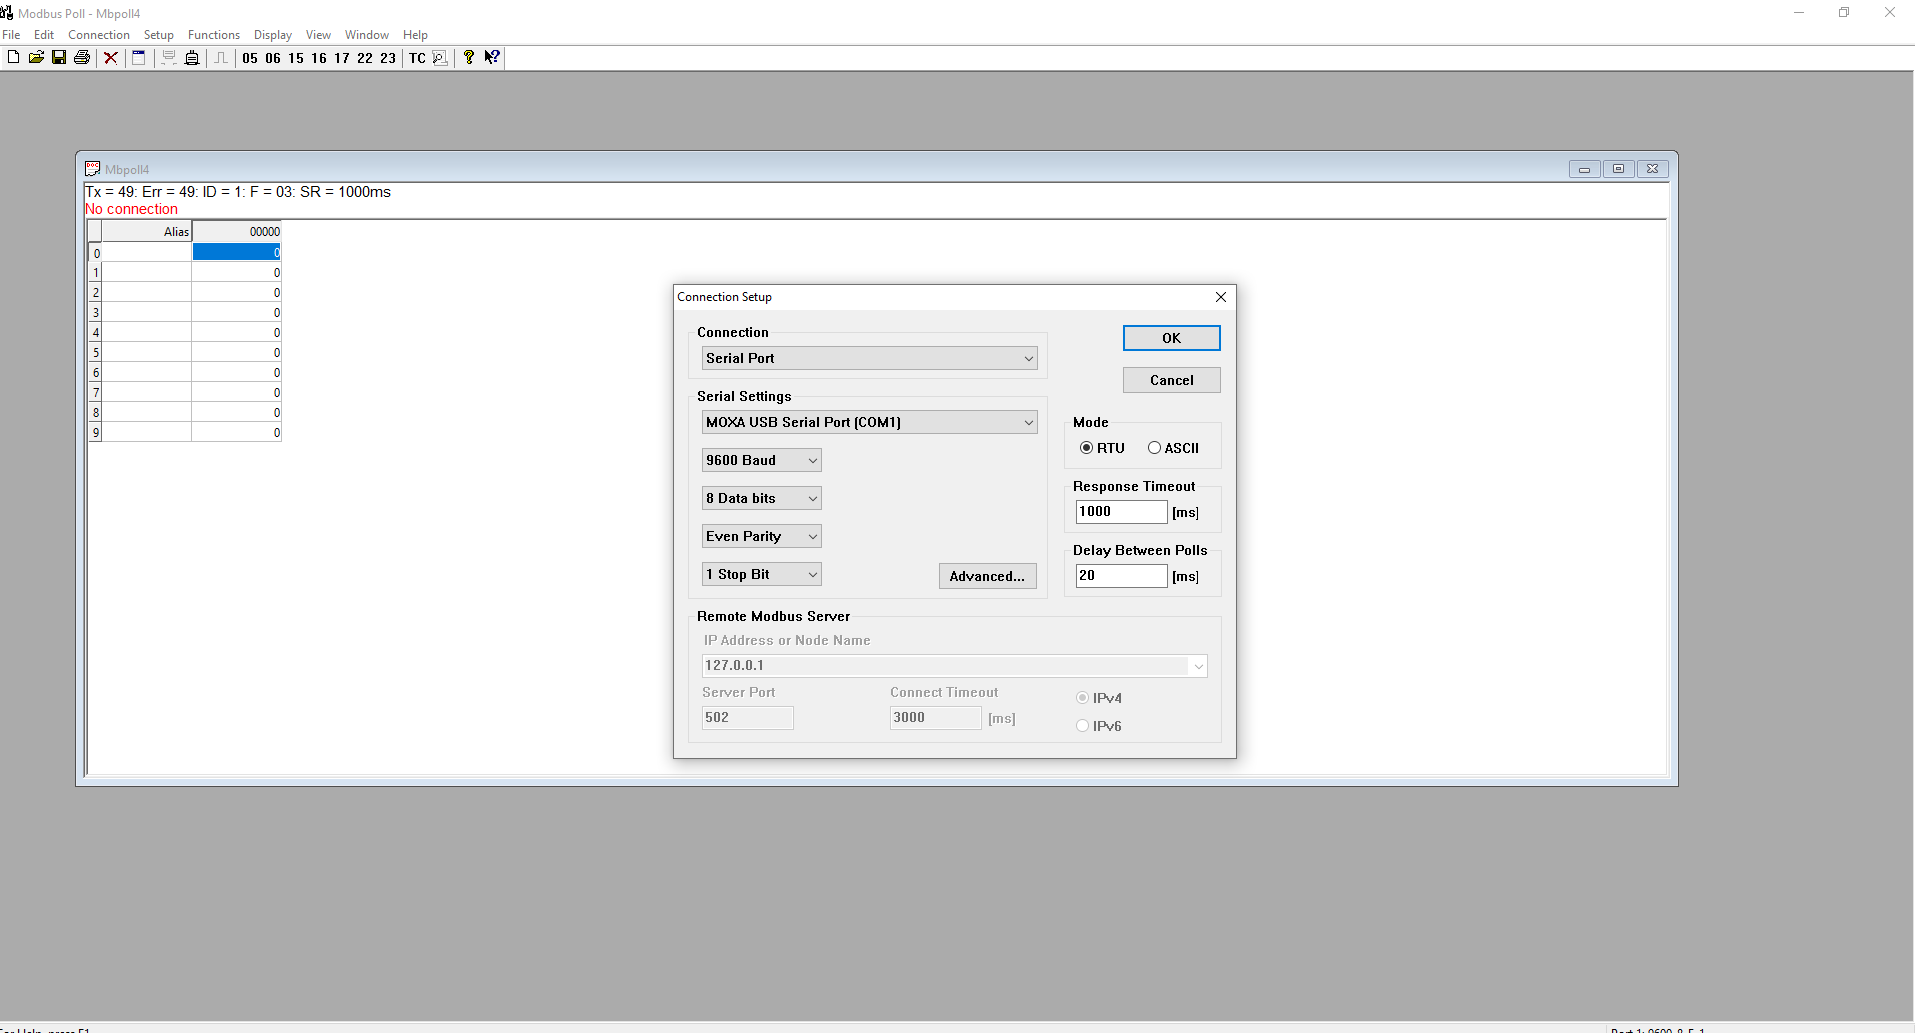The height and width of the screenshot is (1033, 1915).
Task: Click the Save floppy disk icon
Action: (x=59, y=58)
